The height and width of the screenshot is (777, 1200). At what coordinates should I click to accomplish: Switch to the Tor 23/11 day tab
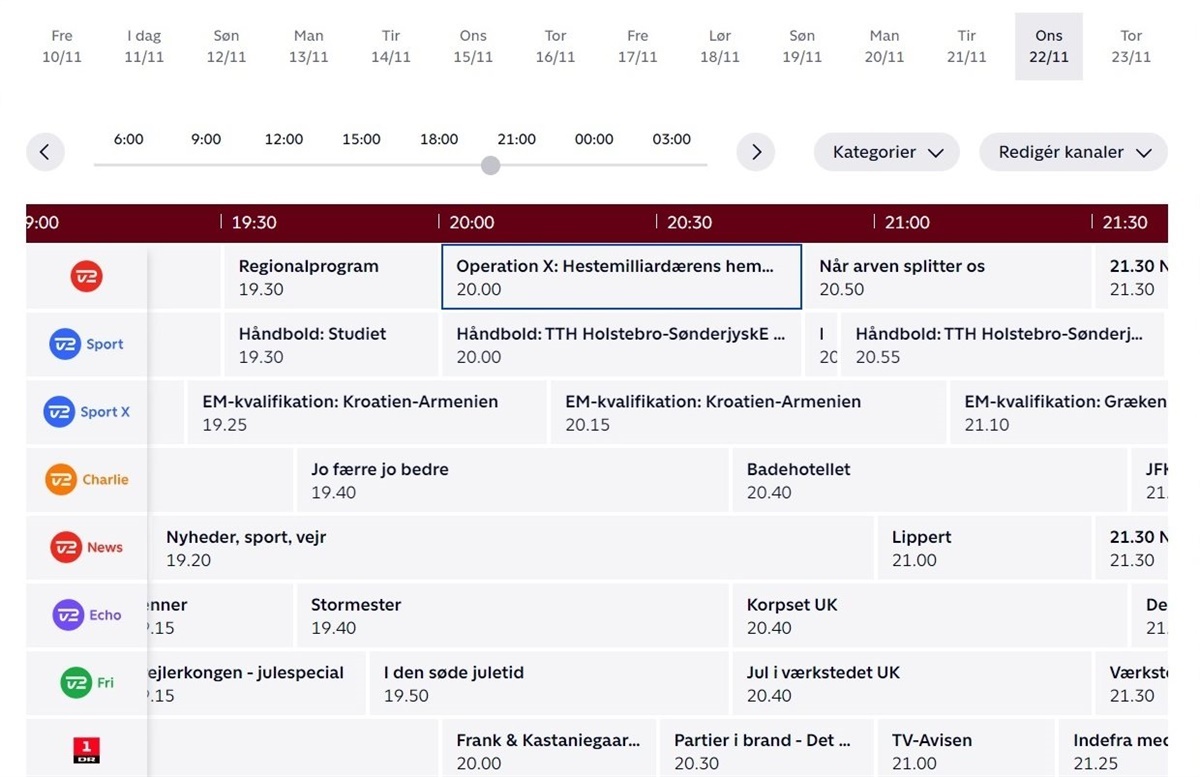[x=1131, y=46]
